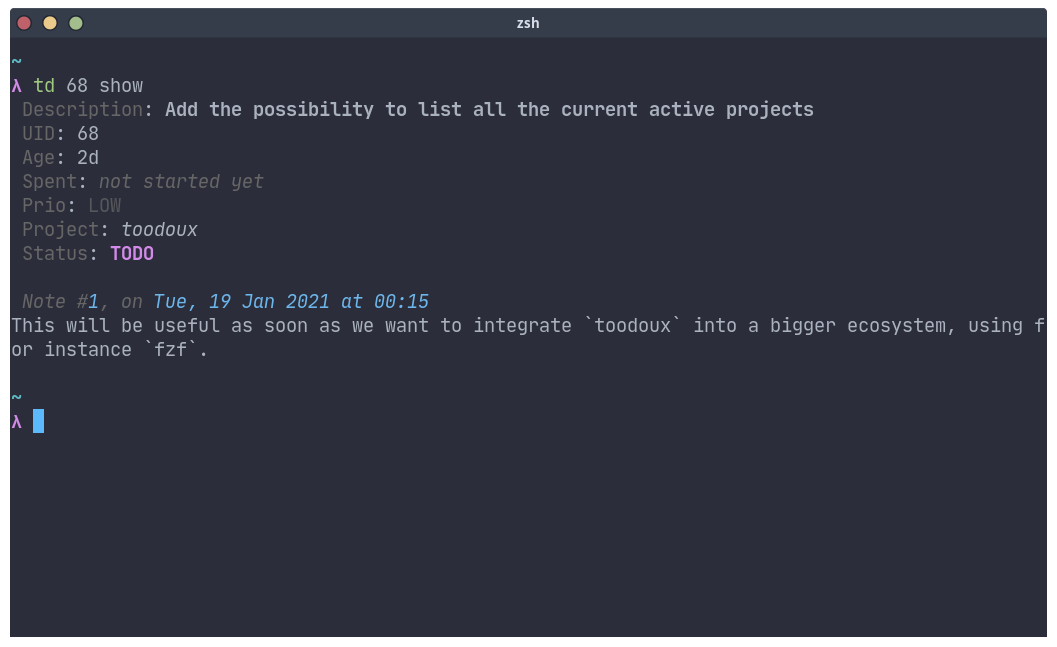1057x647 pixels.
Task: Click the not started yet text
Action: click(181, 182)
